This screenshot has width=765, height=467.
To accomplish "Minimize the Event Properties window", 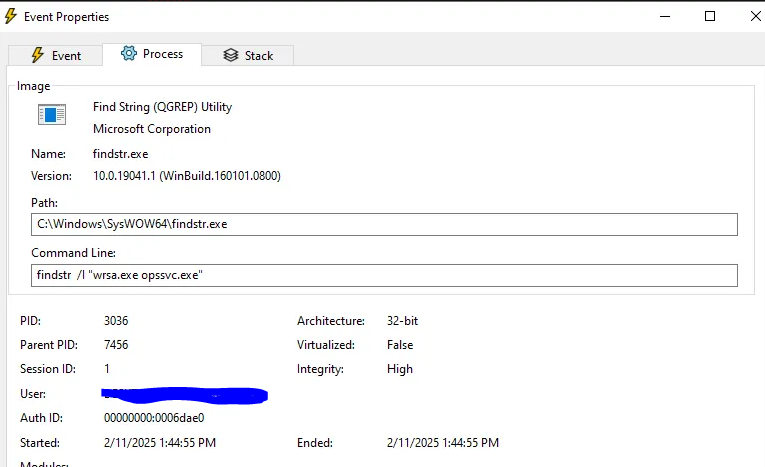I will click(x=664, y=16).
